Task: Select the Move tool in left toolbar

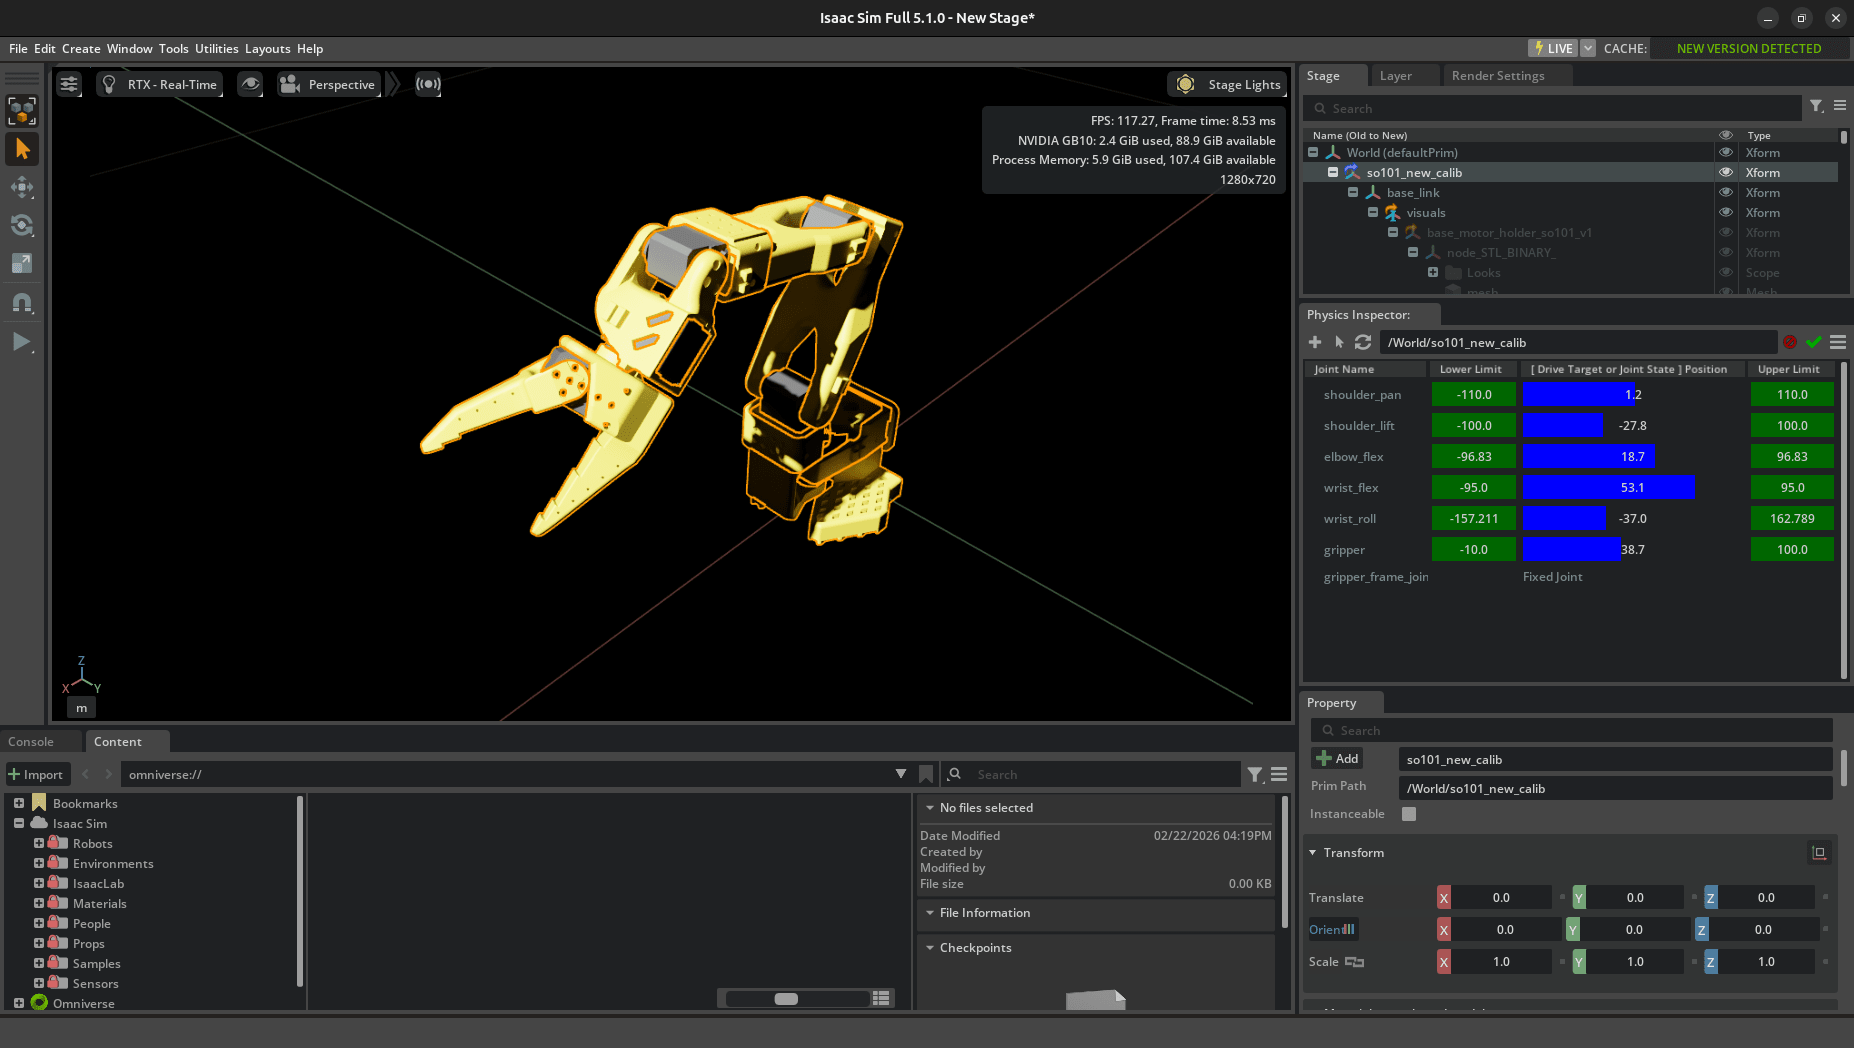Action: point(22,187)
